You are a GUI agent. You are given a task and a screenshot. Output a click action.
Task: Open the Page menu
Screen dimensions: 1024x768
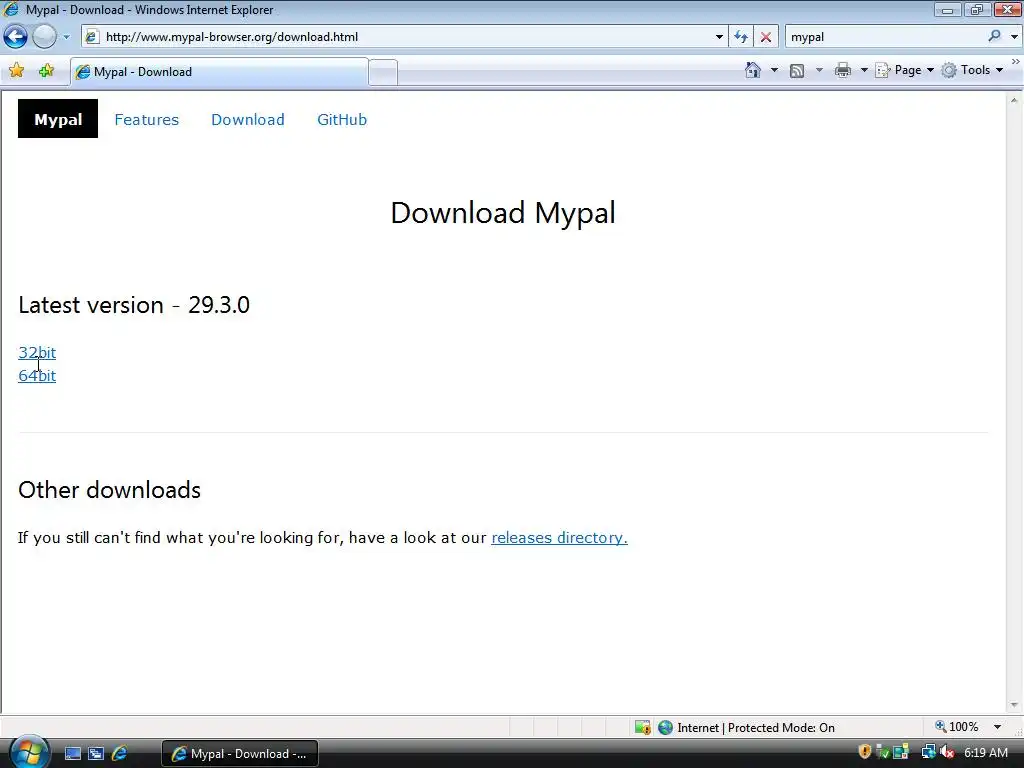point(904,70)
